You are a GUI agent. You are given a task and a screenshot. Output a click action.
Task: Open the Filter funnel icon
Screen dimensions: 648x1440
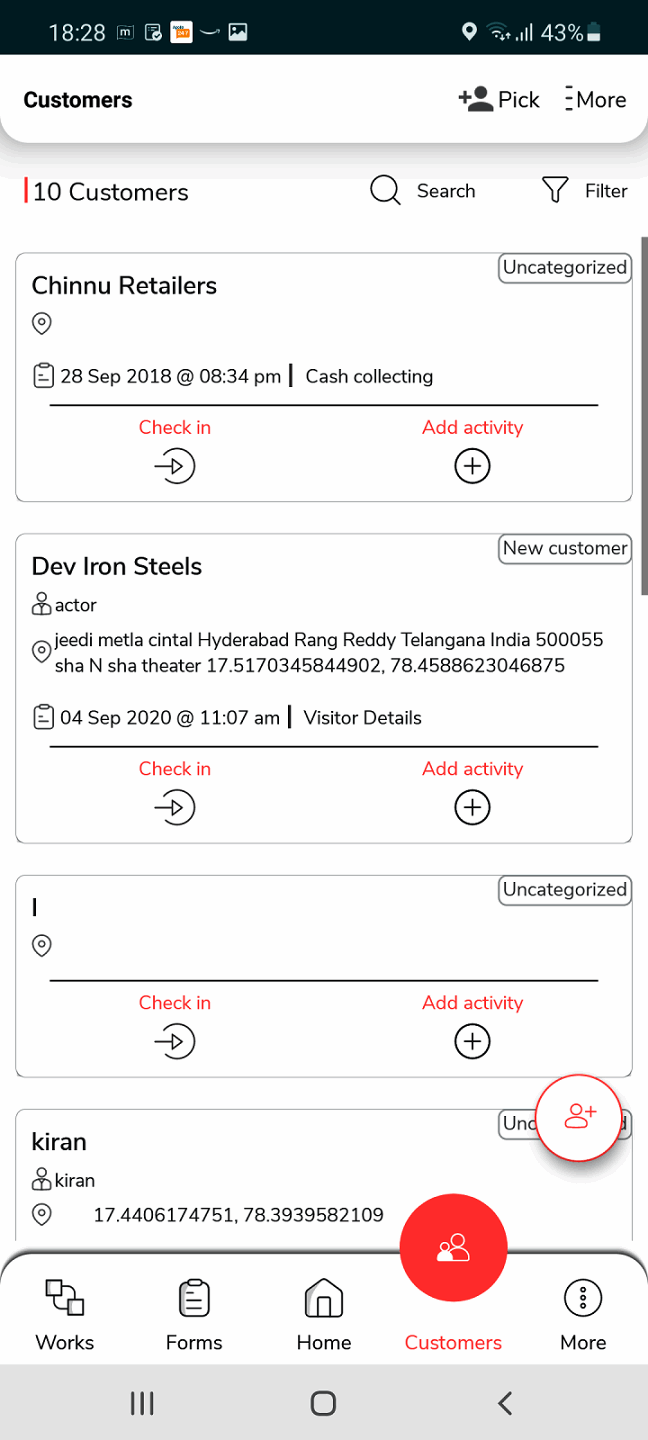[555, 191]
